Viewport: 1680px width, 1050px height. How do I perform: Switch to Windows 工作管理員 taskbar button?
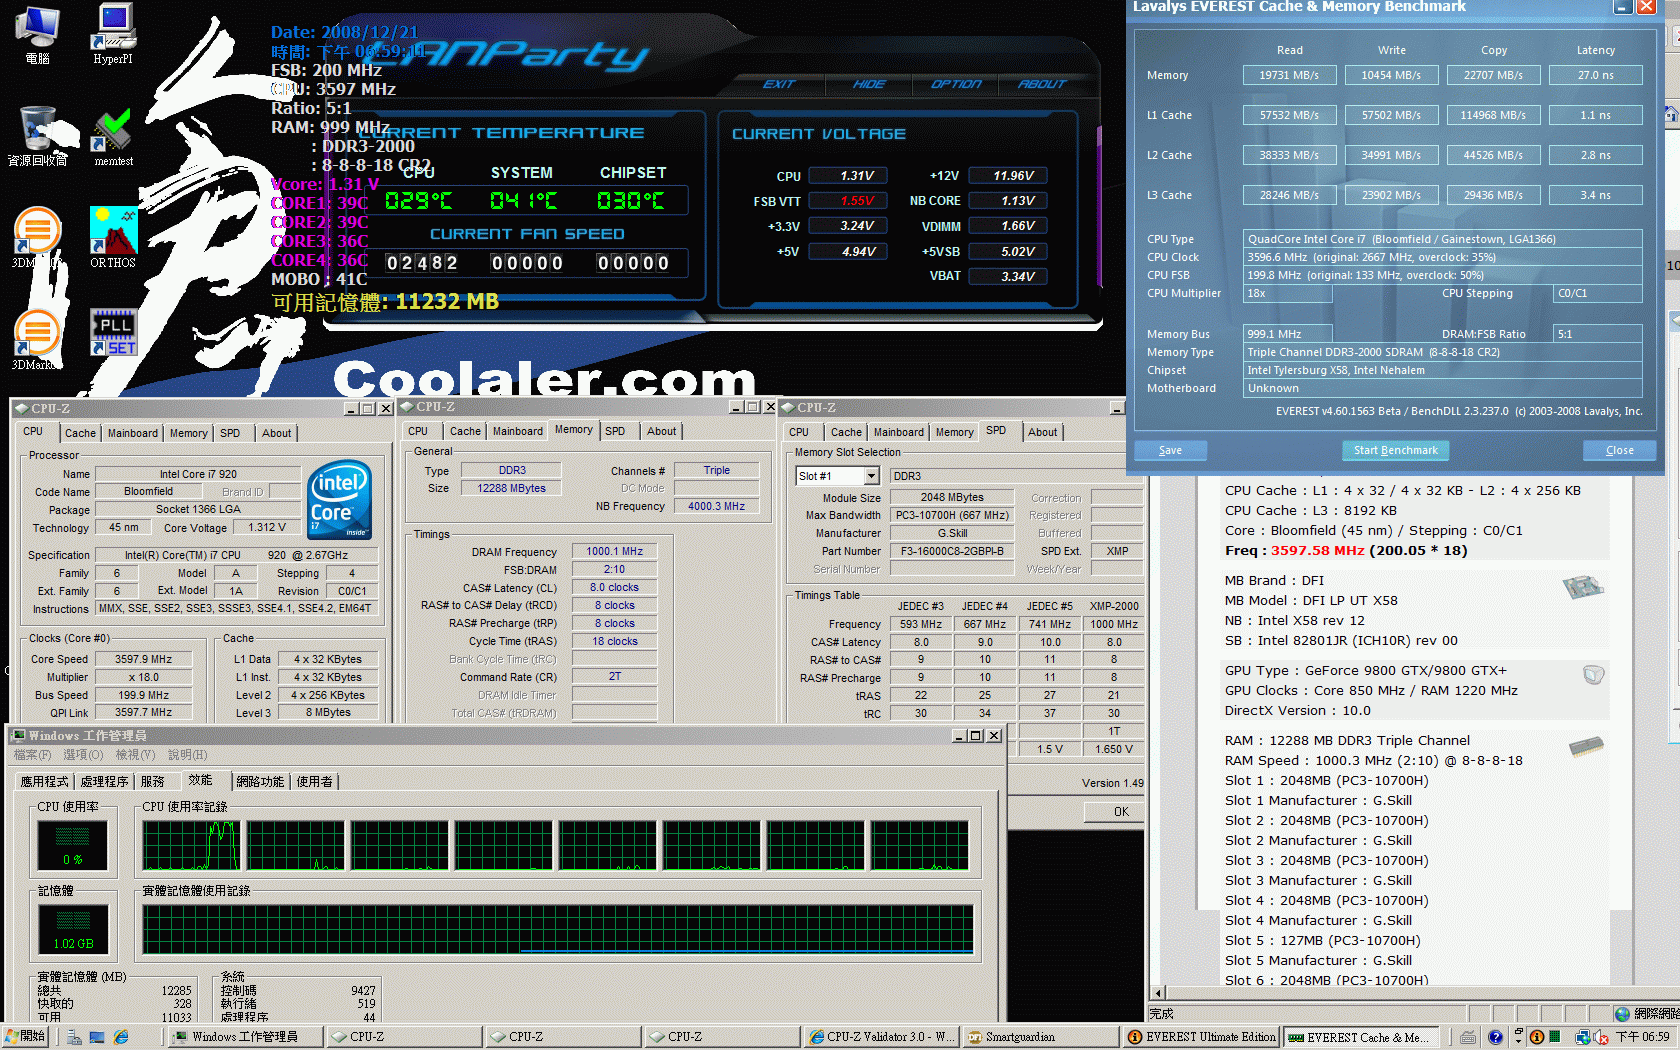point(245,1037)
